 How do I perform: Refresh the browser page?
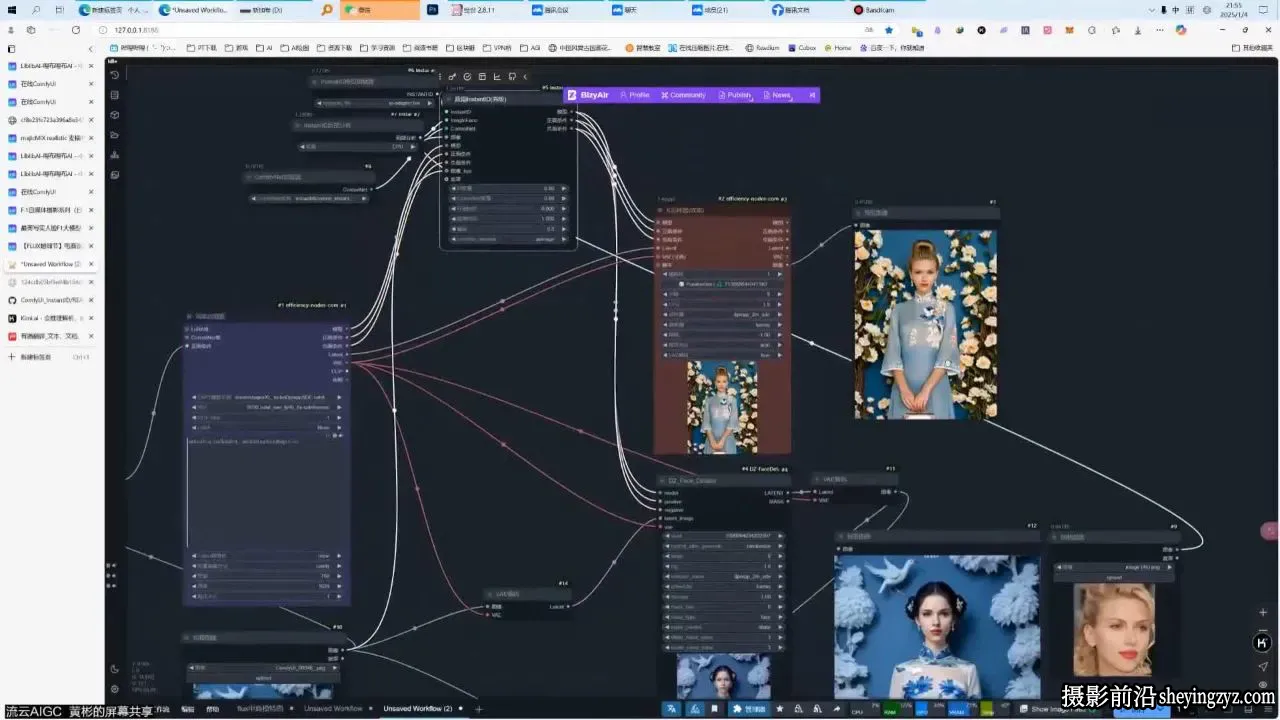click(x=76, y=30)
